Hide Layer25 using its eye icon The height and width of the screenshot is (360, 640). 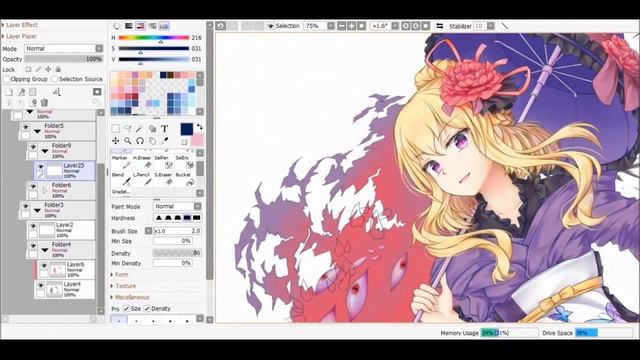tap(40, 167)
